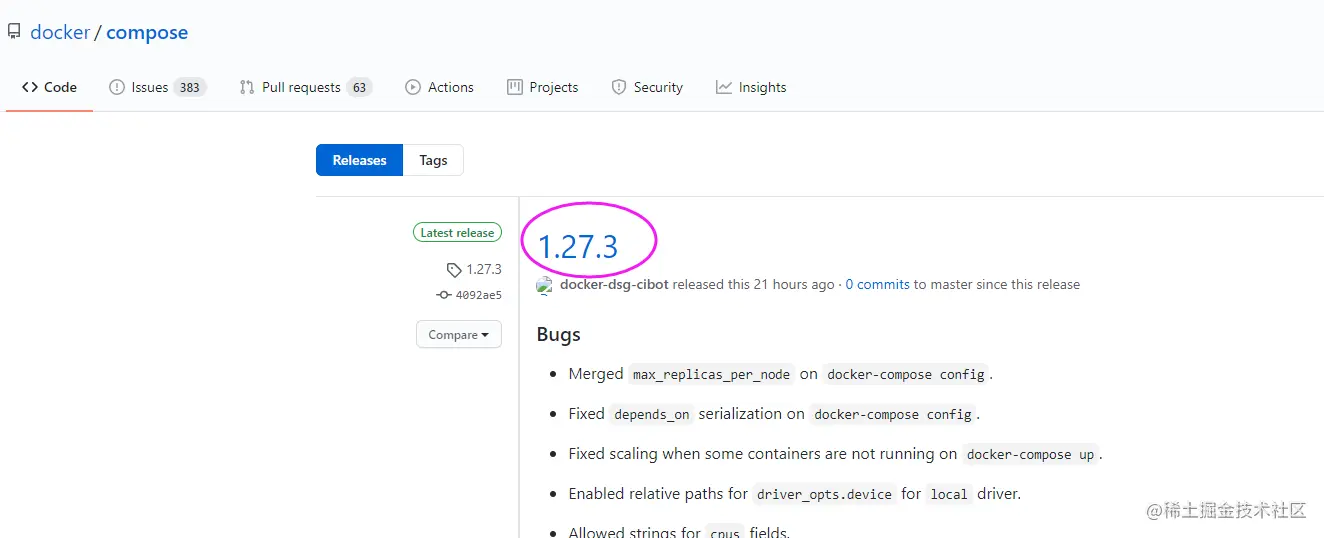1324x538 pixels.
Task: Open the compose repository link
Action: pyautogui.click(x=147, y=32)
